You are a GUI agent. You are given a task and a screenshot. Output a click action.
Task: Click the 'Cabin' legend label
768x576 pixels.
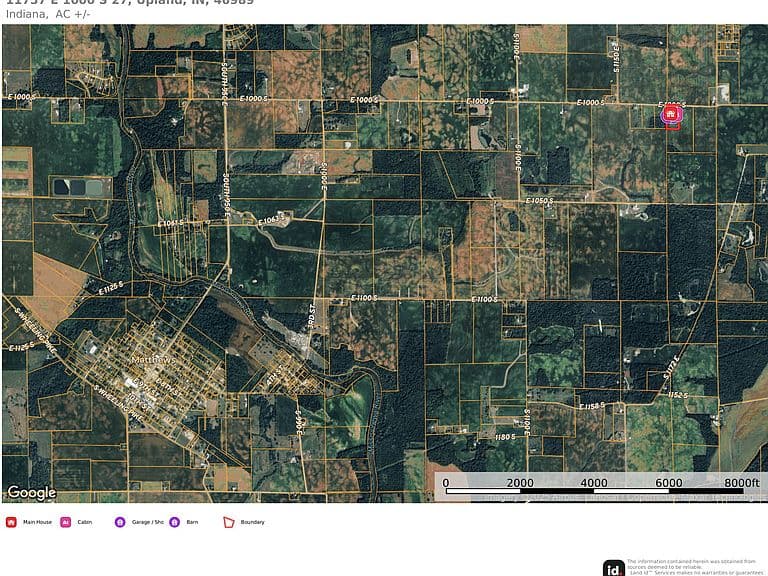pyautogui.click(x=84, y=522)
